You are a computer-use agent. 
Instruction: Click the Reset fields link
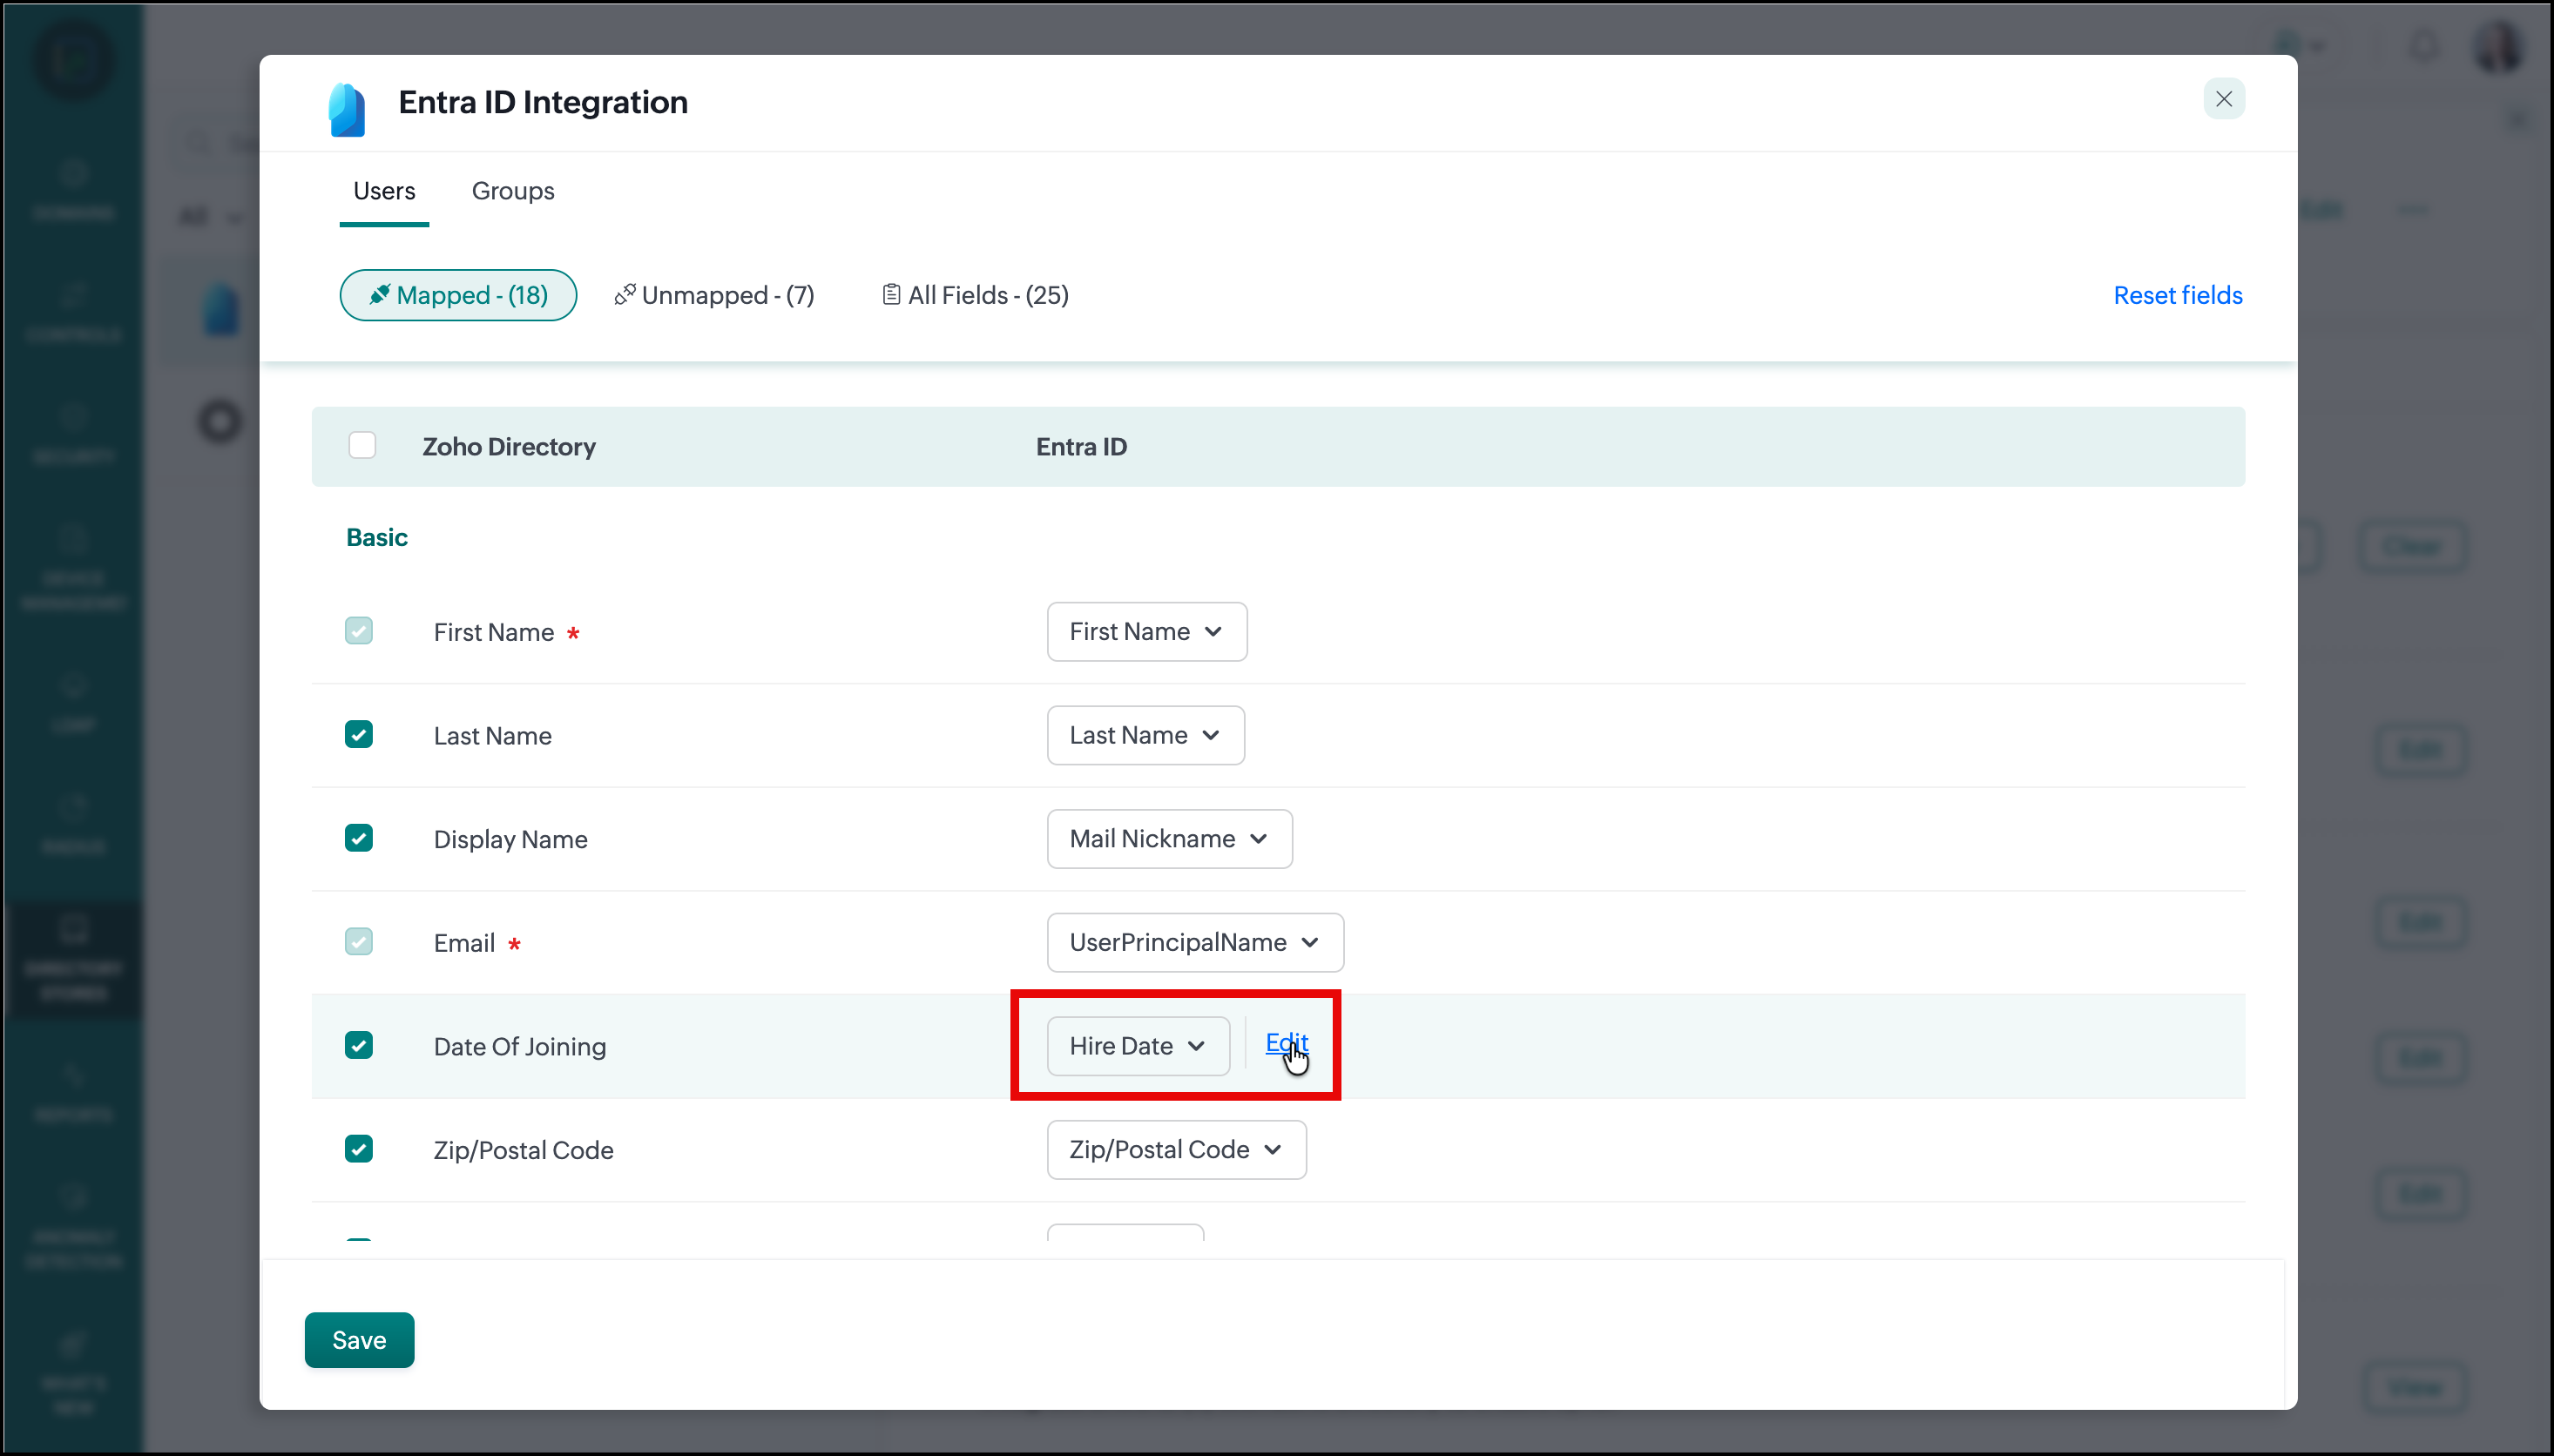2177,295
